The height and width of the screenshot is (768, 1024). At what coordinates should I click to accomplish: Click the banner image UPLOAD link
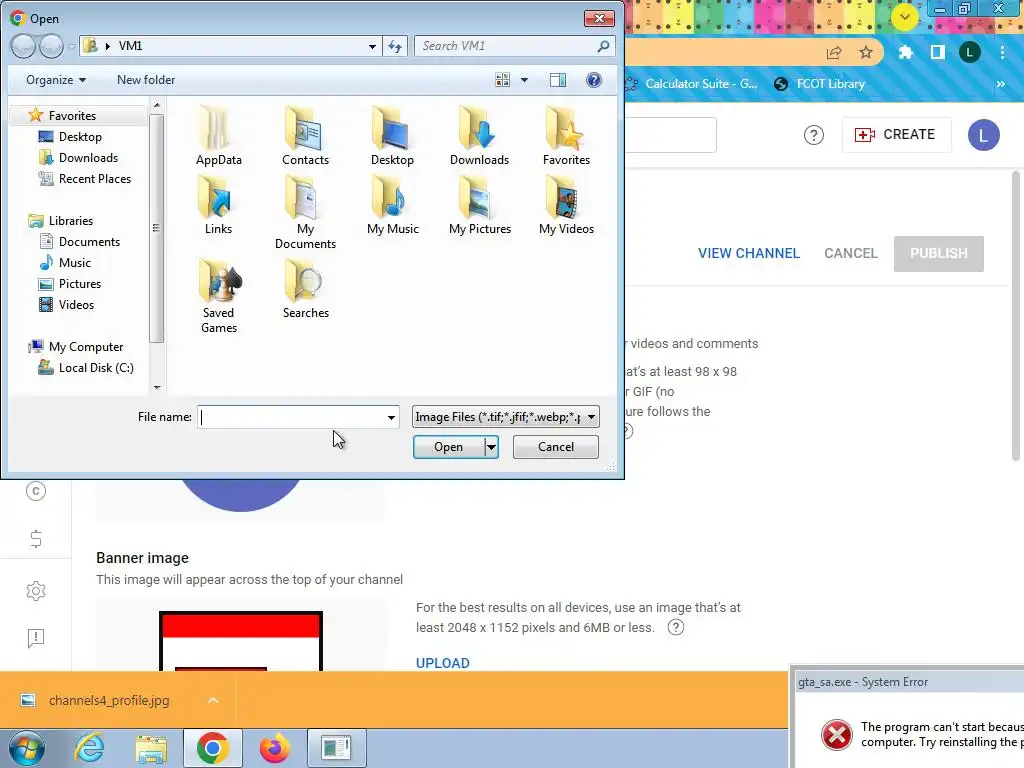(x=442, y=663)
